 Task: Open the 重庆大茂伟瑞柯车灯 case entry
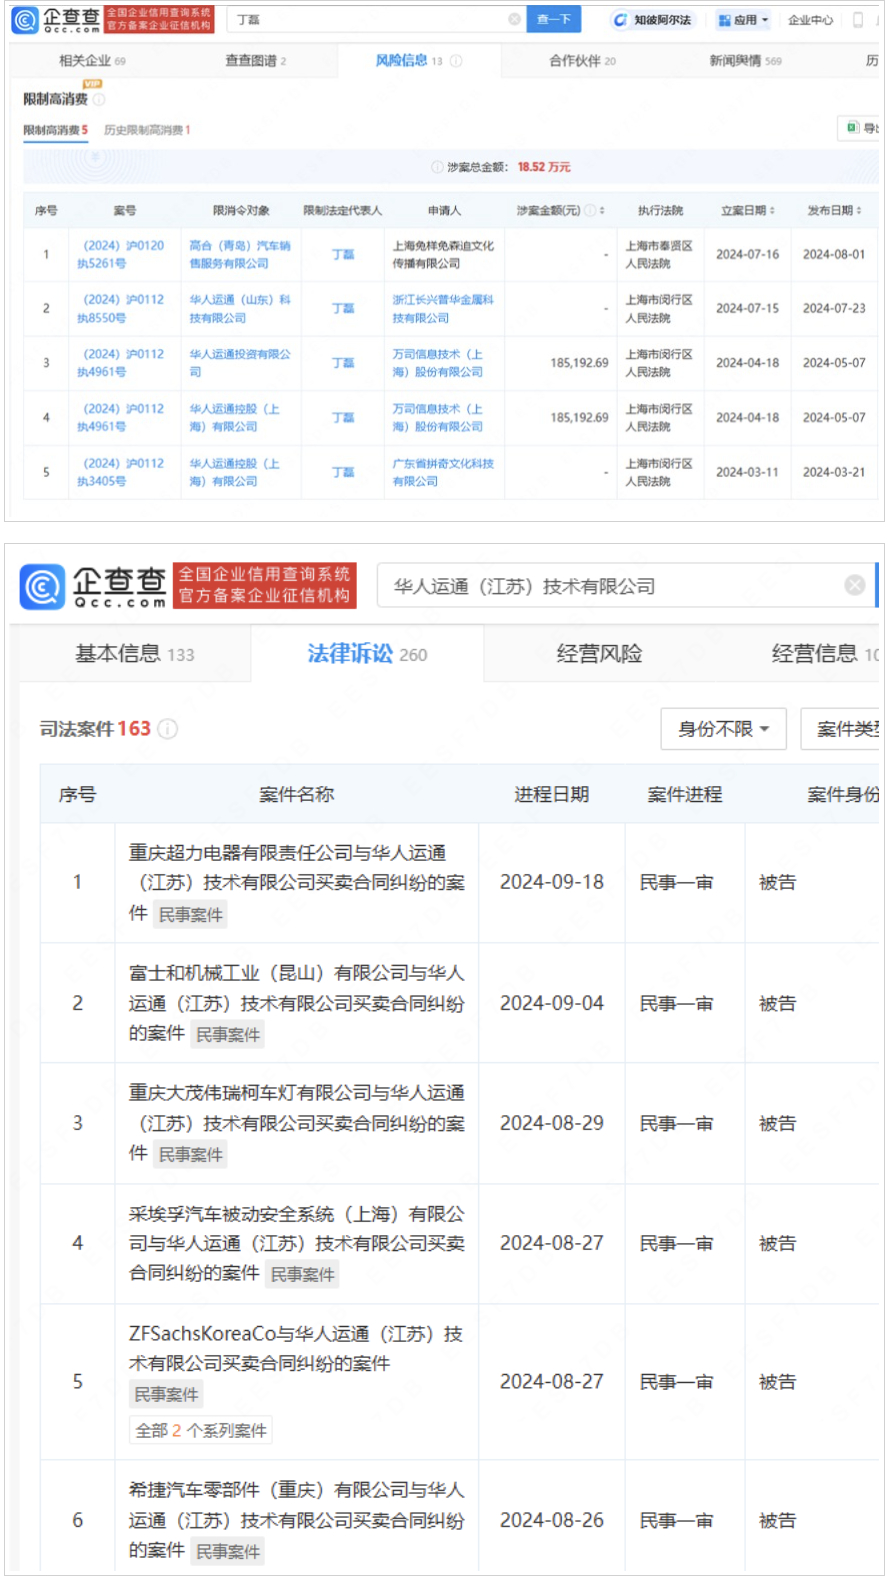click(x=296, y=1123)
